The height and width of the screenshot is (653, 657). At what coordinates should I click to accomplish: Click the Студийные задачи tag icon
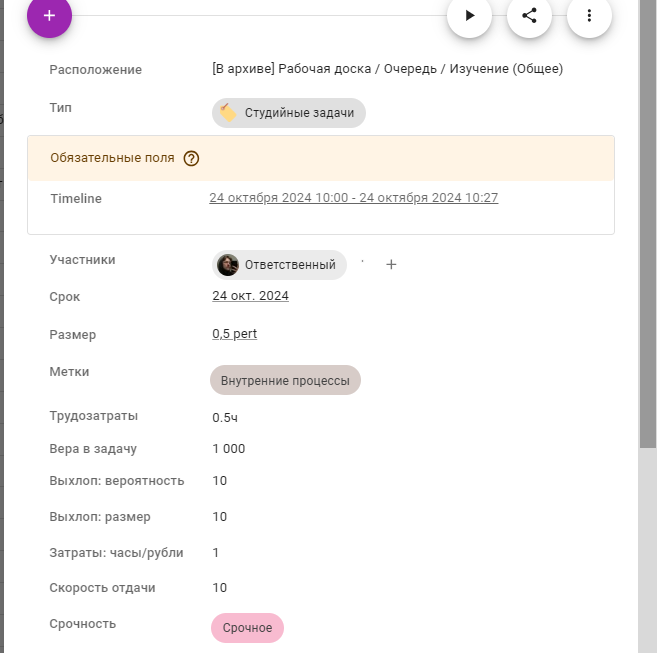tap(228, 113)
